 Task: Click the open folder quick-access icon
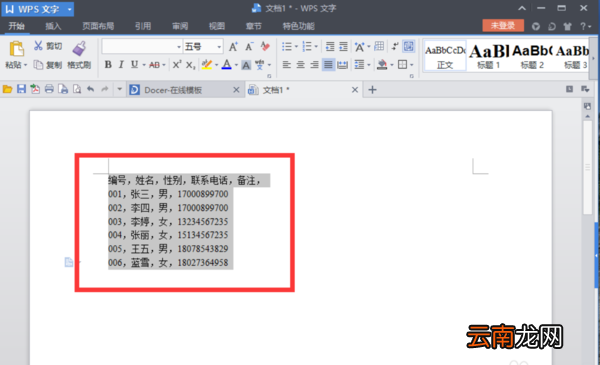(7, 90)
